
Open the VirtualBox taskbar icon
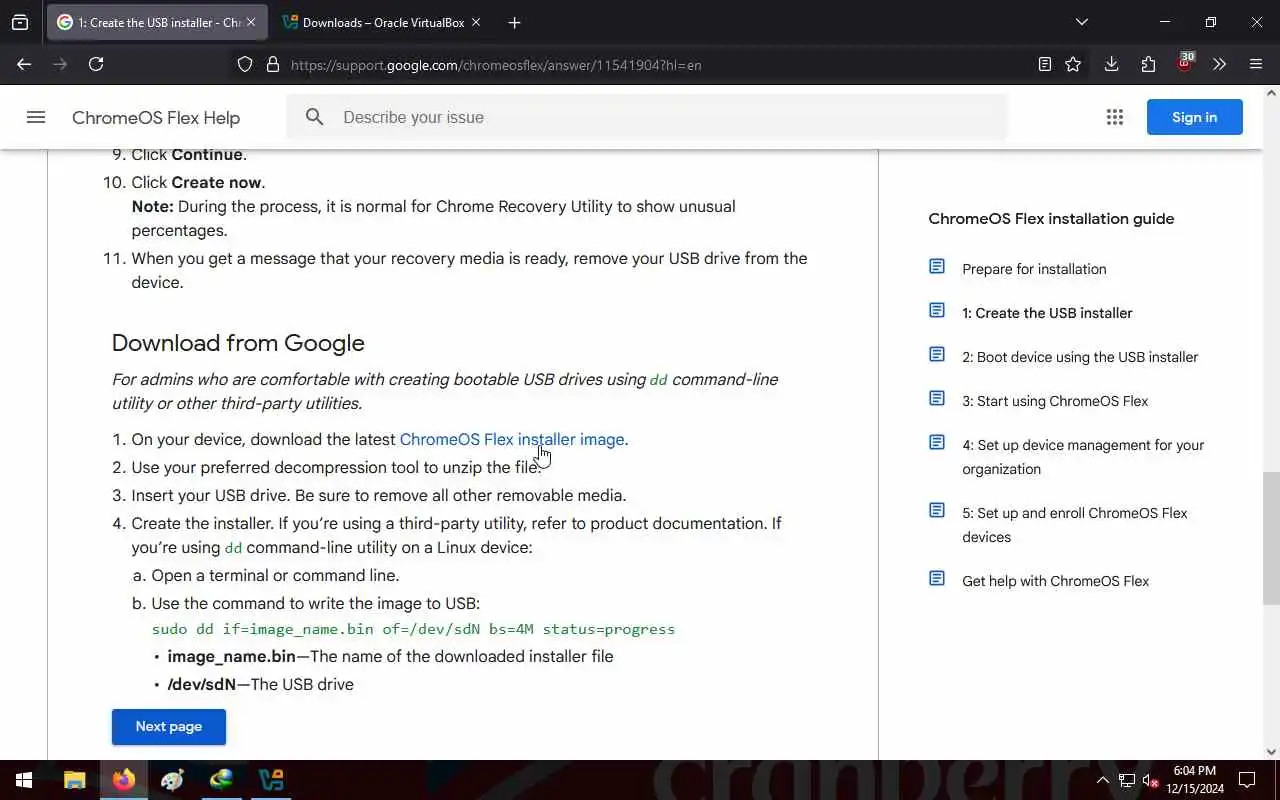pyautogui.click(x=271, y=780)
